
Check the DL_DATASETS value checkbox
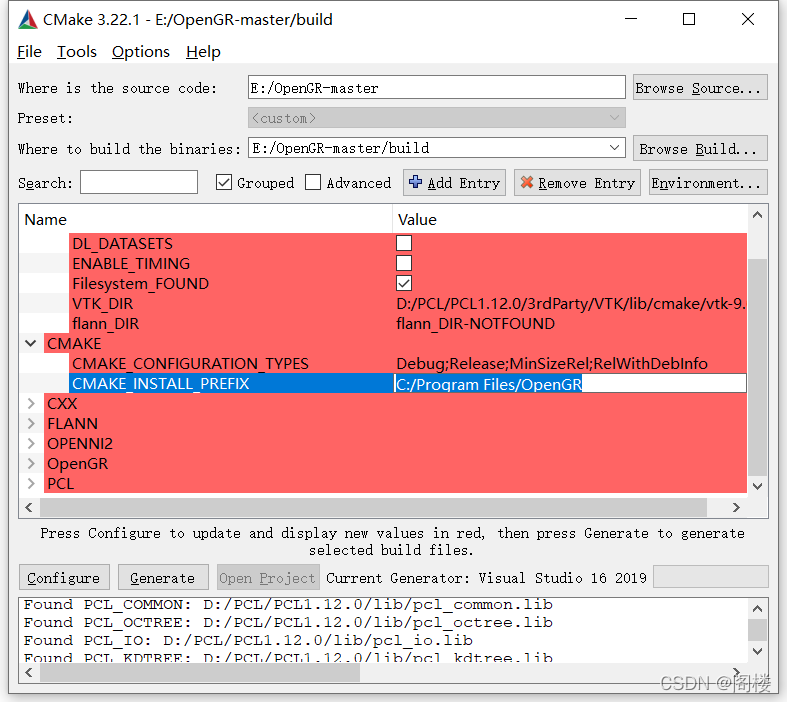coord(404,243)
